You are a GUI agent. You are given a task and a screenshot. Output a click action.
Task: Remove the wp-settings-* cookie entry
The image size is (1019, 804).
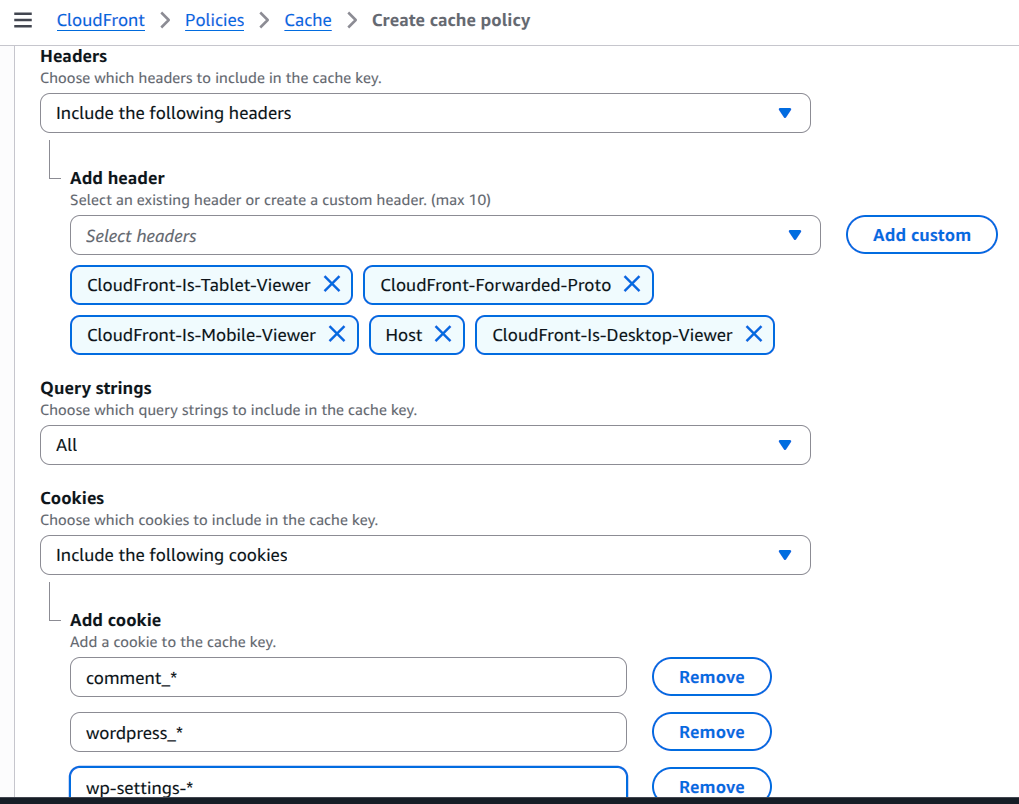711,785
